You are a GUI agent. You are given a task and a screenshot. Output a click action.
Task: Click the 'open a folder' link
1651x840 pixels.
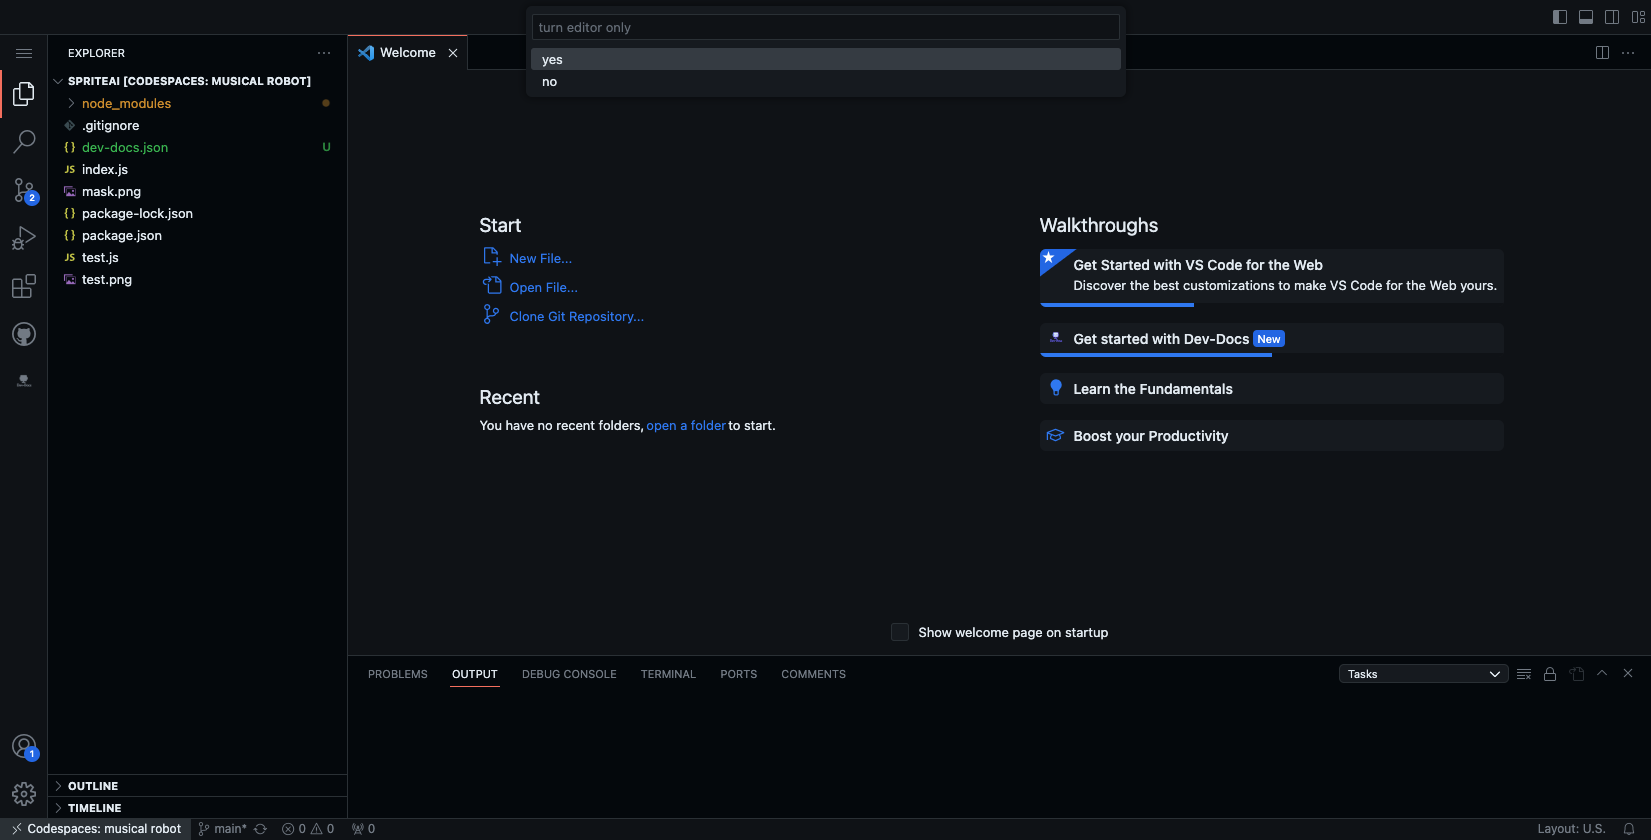(x=686, y=425)
